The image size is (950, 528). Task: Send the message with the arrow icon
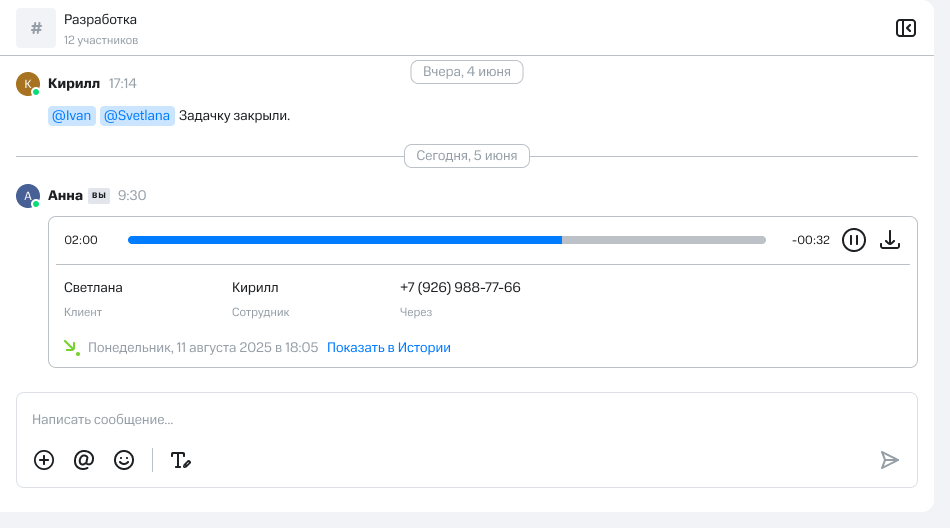[x=889, y=460]
